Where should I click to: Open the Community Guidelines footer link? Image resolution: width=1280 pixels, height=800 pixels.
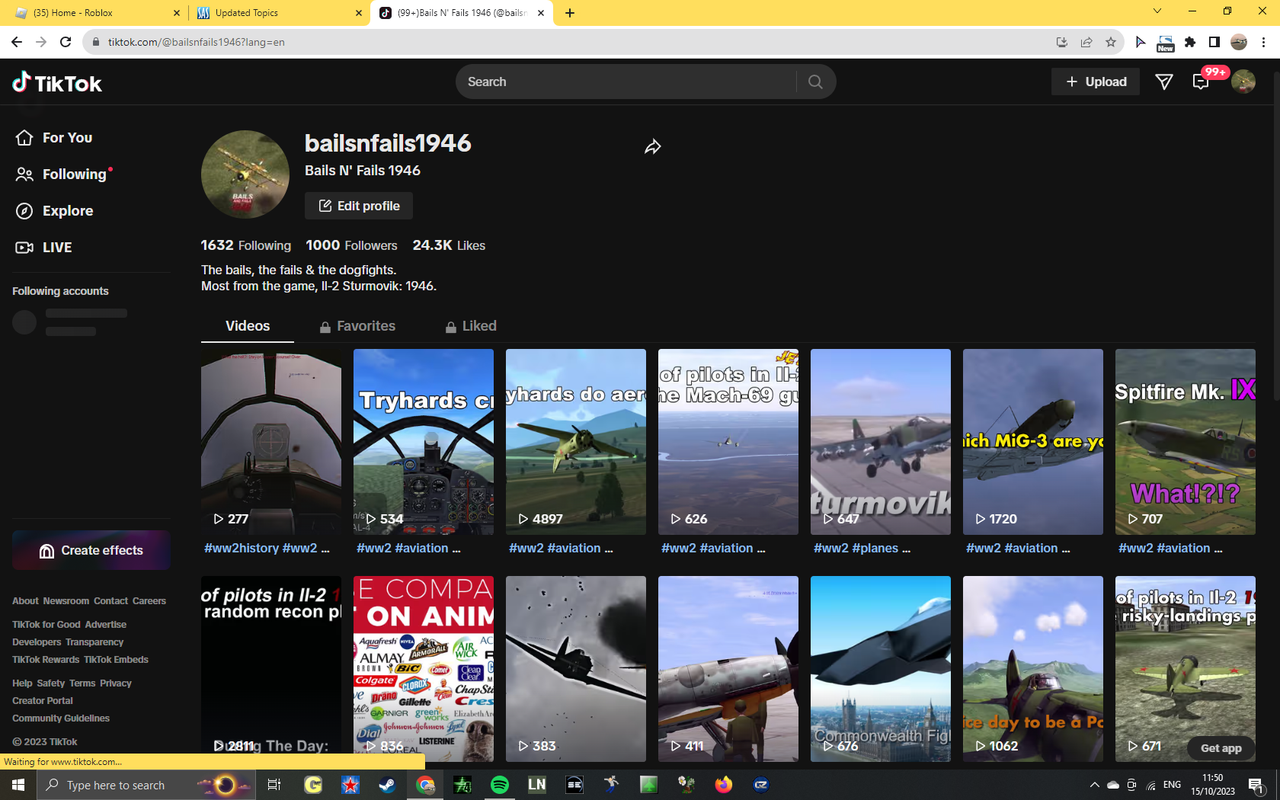(x=61, y=718)
